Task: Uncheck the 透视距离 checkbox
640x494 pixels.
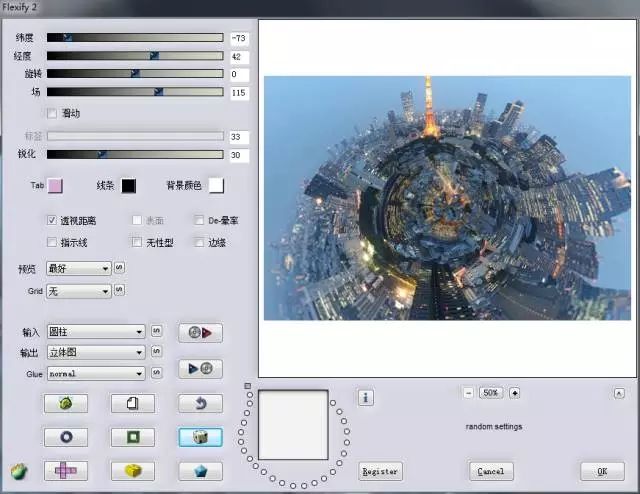Action: (52, 219)
